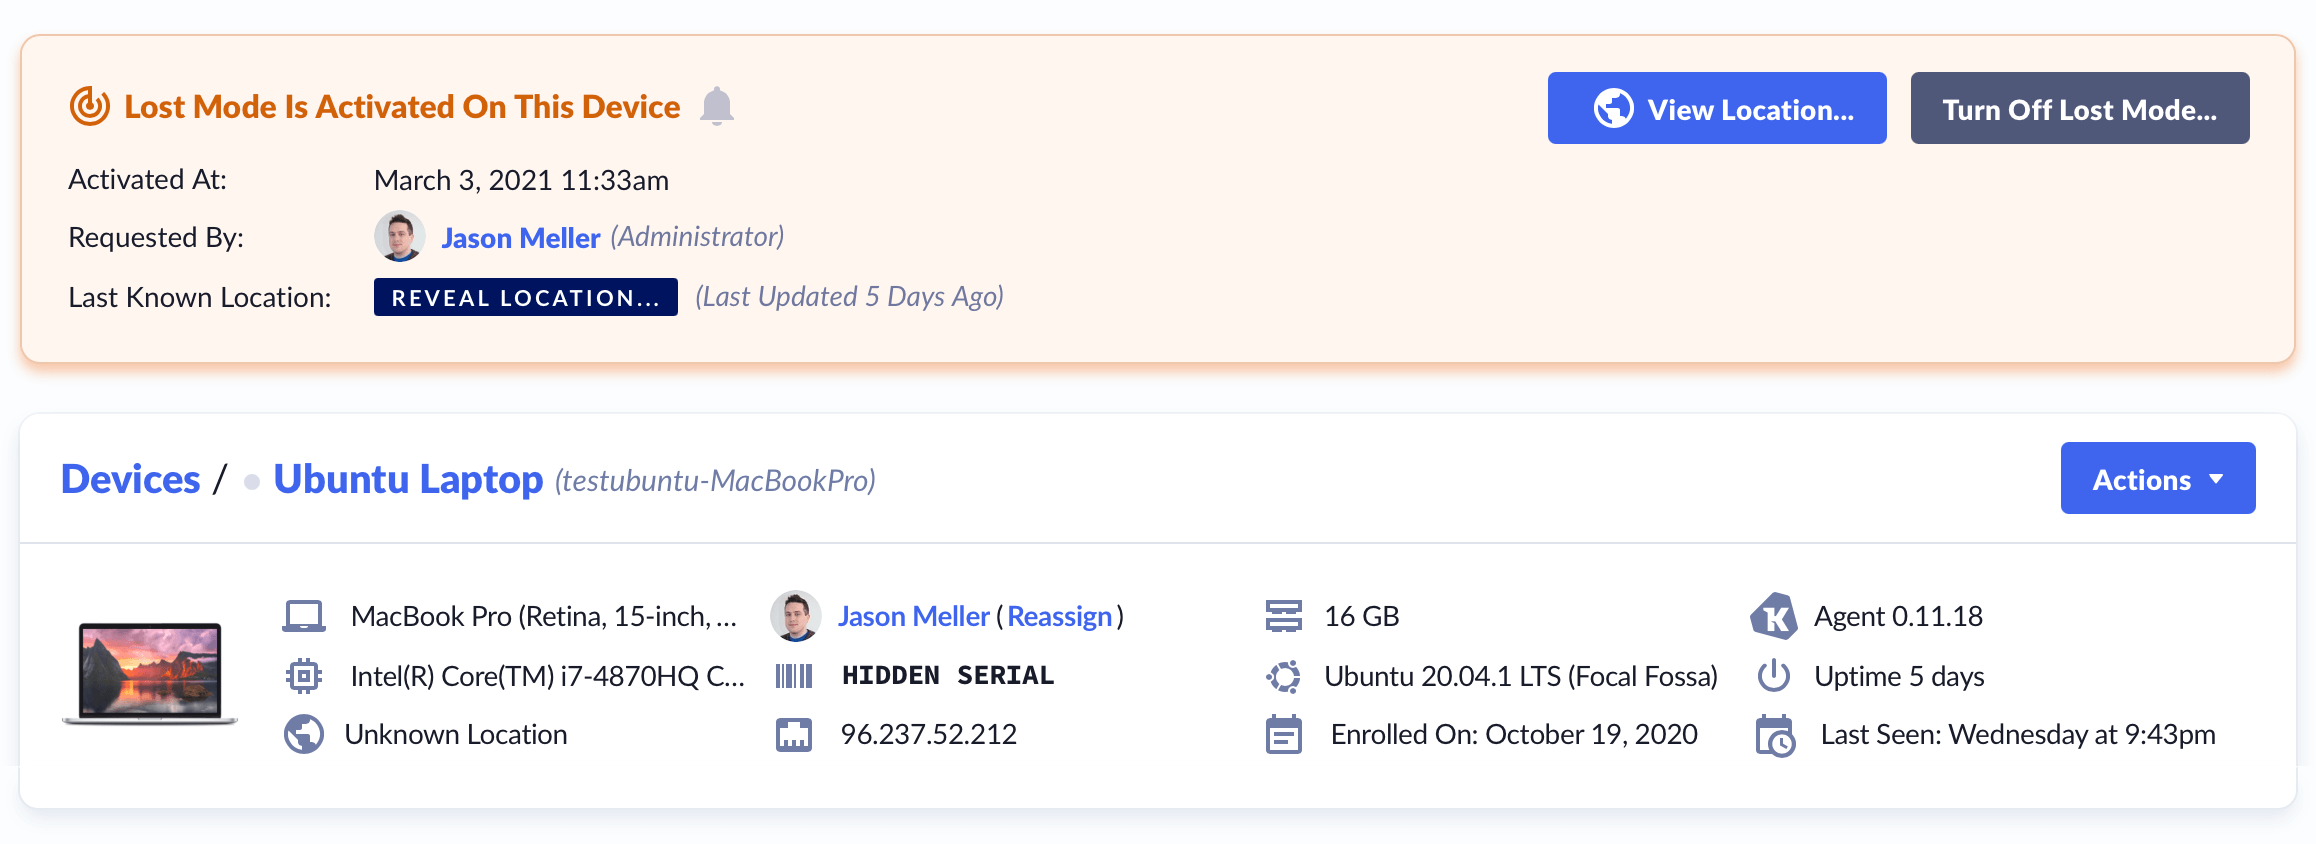The image size is (2316, 844).
Task: Click the globe icon beside Unknown Location
Action: pyautogui.click(x=304, y=734)
